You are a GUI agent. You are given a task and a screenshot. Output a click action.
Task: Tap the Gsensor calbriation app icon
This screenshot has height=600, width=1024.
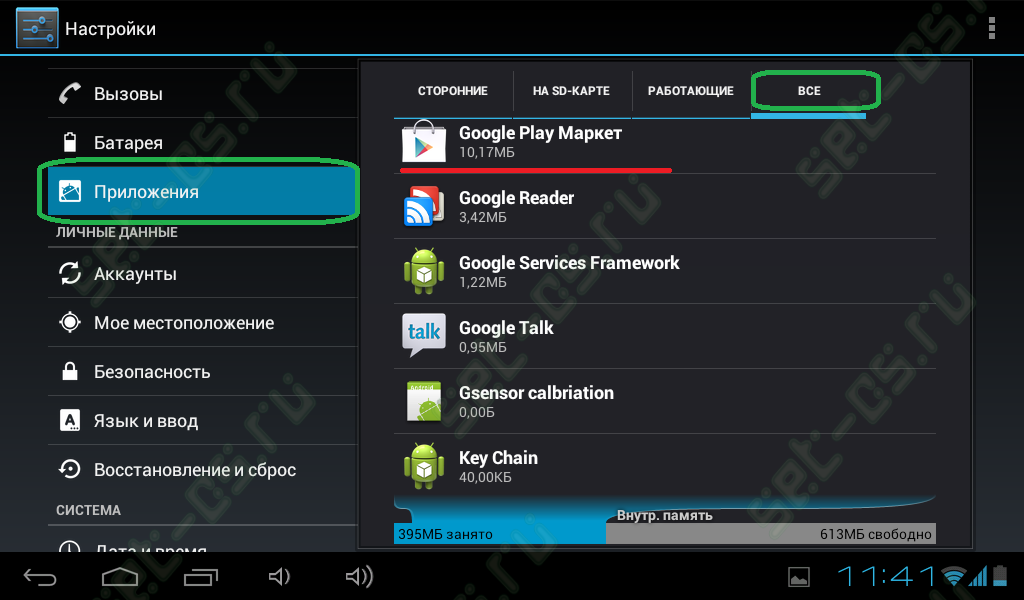click(x=424, y=401)
